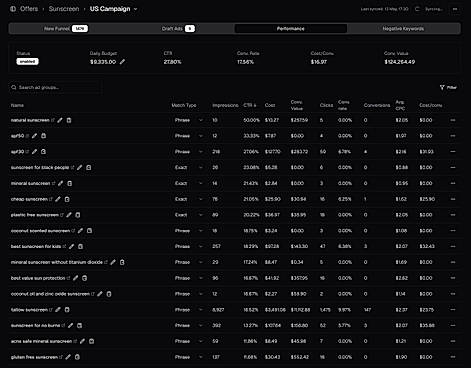Image resolution: width=471 pixels, height=368 pixels.
Task: Click the pencil icon next to spf50
Action: click(x=34, y=136)
